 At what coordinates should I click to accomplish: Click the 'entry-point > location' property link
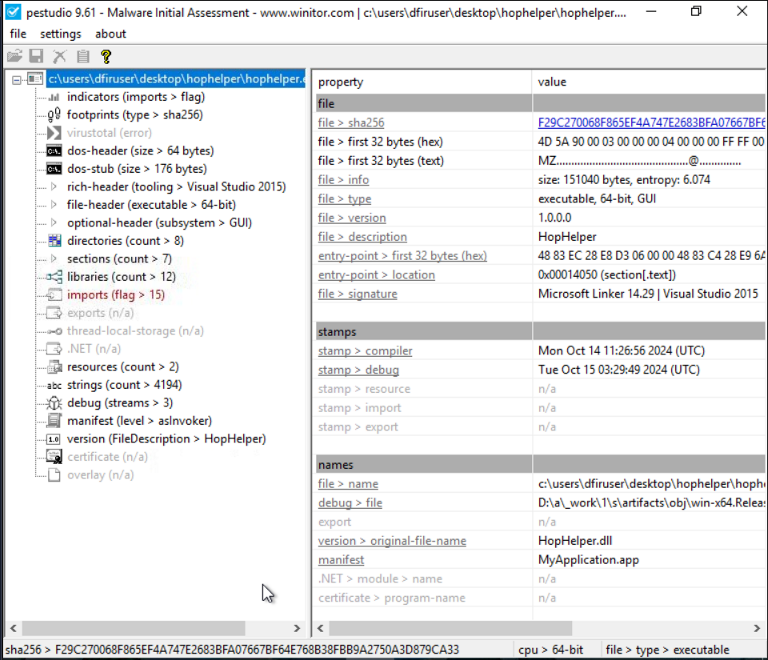(376, 275)
